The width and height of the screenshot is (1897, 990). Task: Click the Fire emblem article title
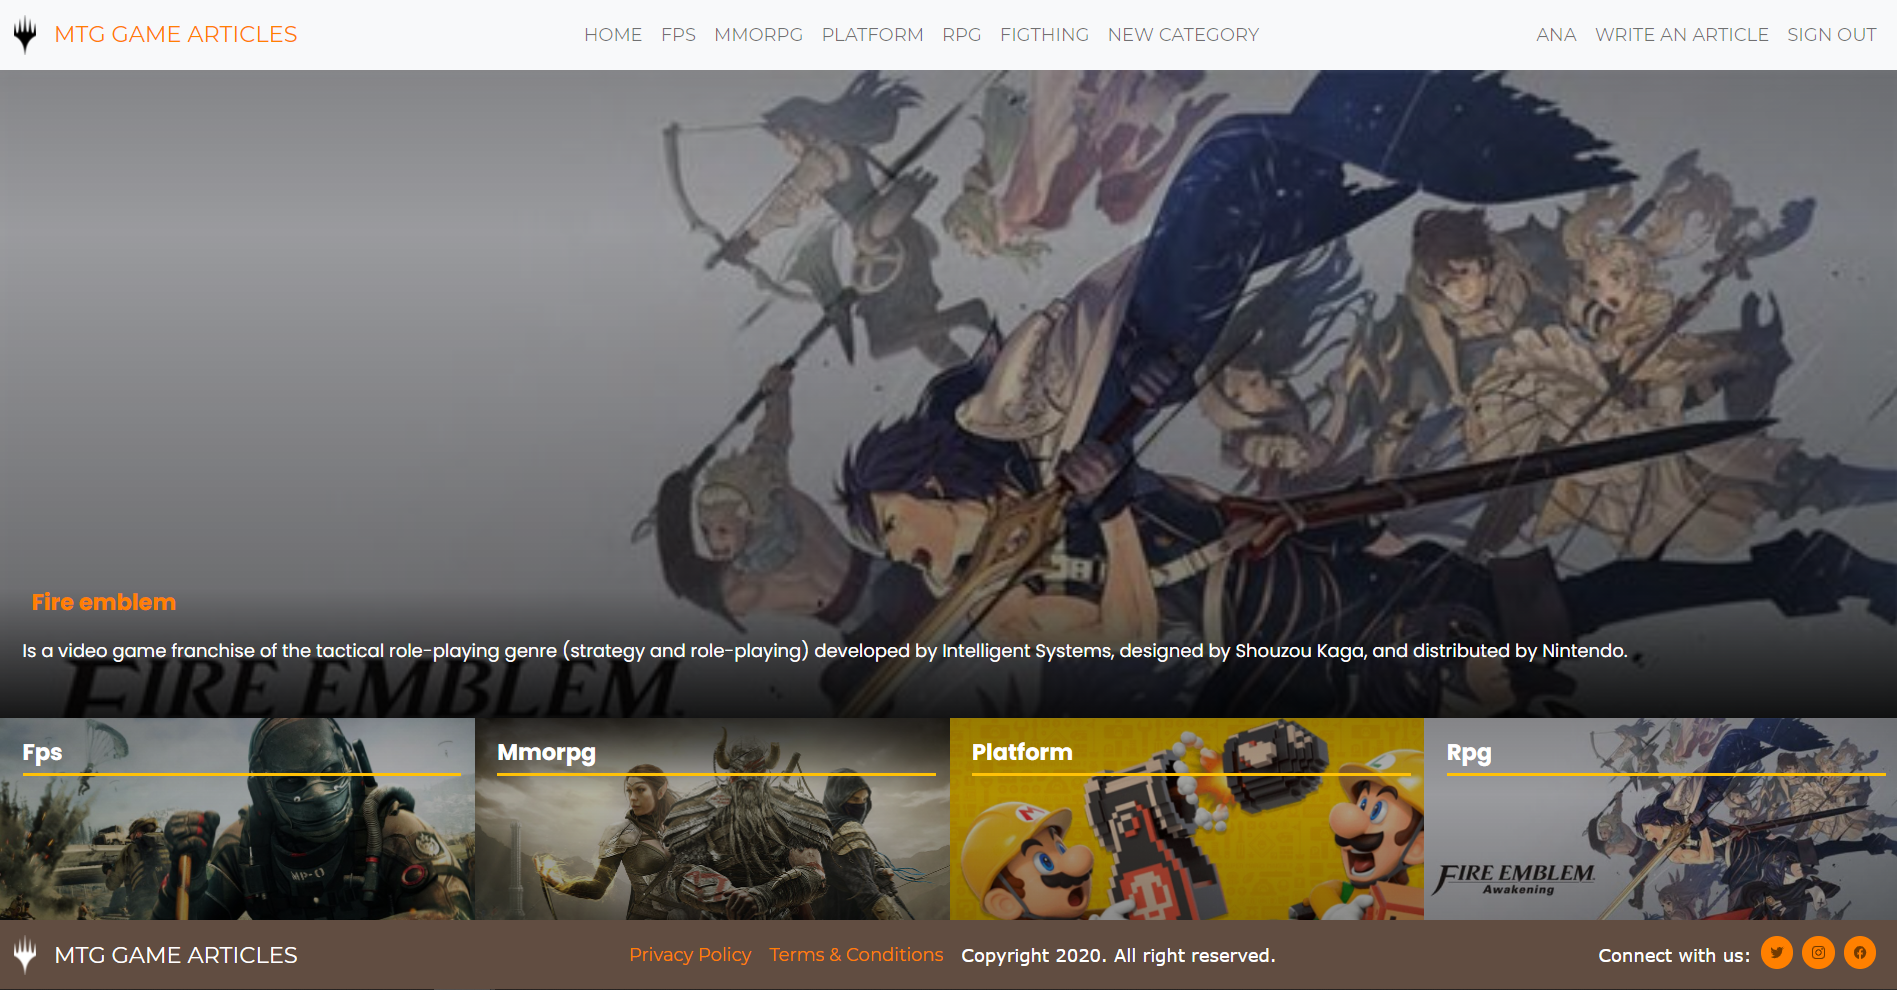[x=104, y=602]
